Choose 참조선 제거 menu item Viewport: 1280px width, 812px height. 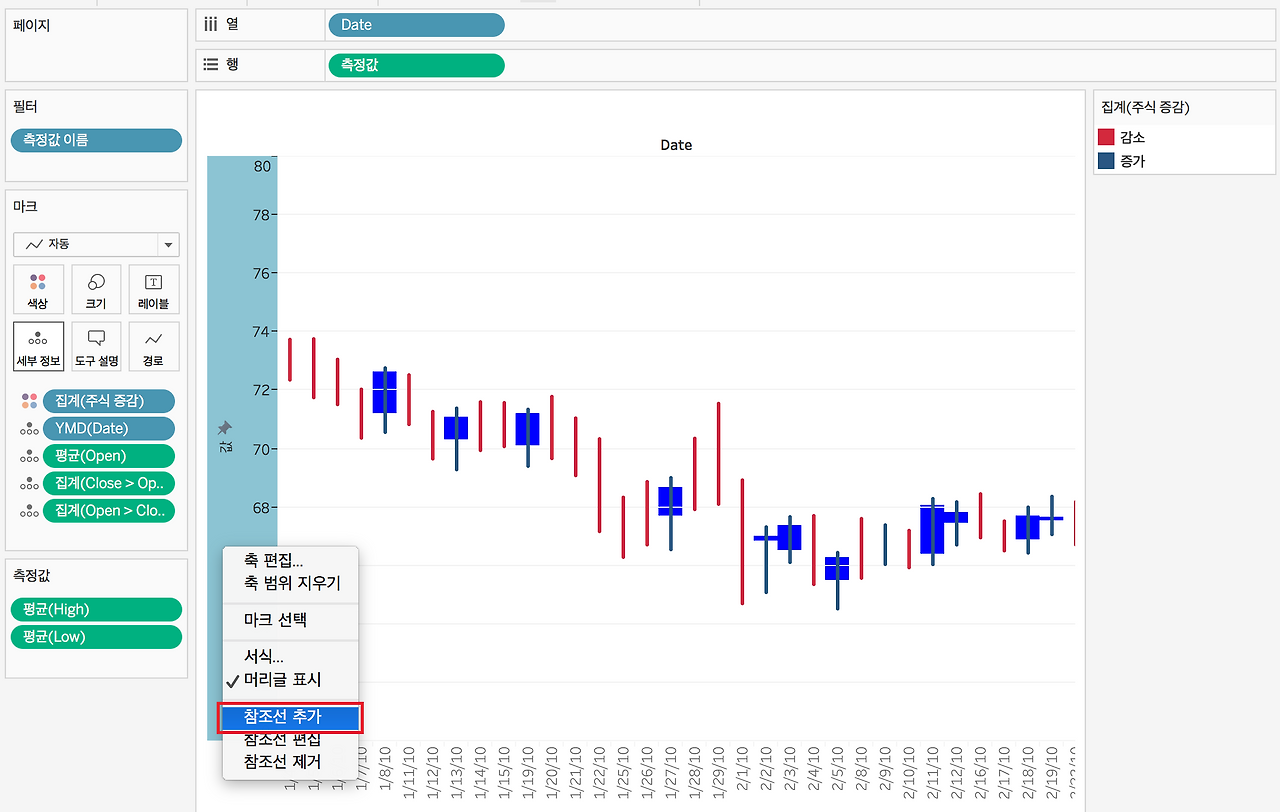pyautogui.click(x=282, y=761)
